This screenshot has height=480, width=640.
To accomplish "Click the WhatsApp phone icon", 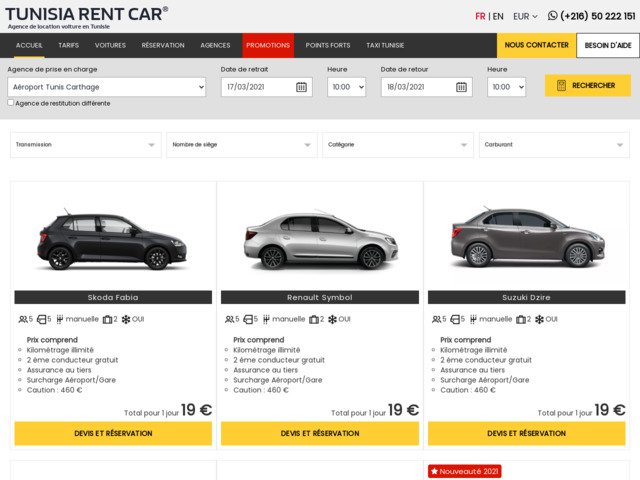I will tap(552, 16).
